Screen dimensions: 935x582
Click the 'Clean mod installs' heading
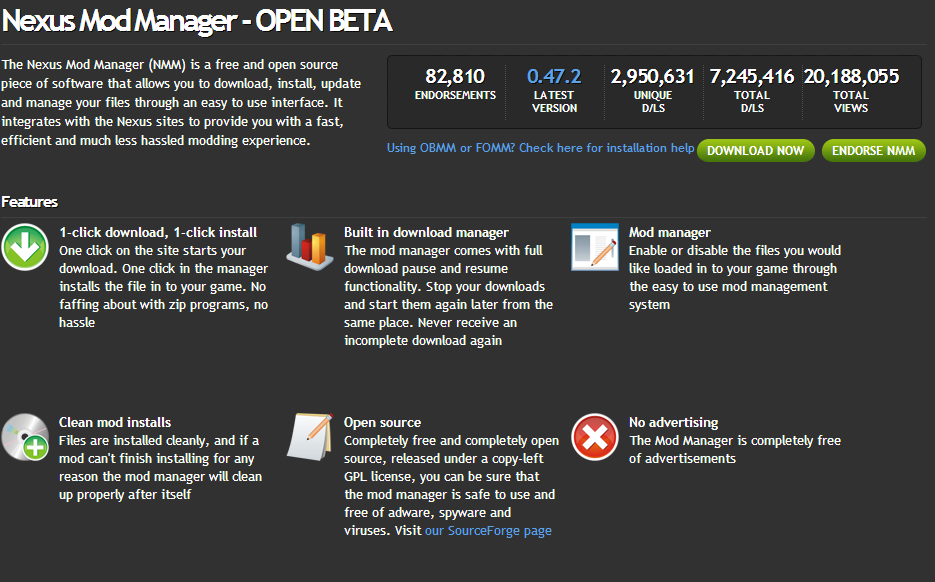tap(115, 422)
